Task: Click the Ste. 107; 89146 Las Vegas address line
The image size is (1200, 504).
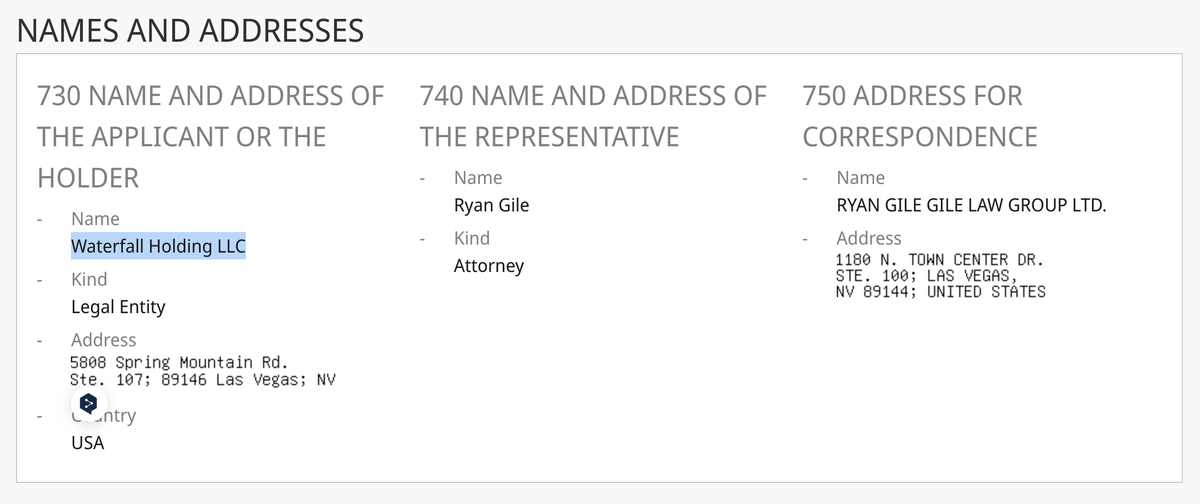Action: (x=203, y=380)
